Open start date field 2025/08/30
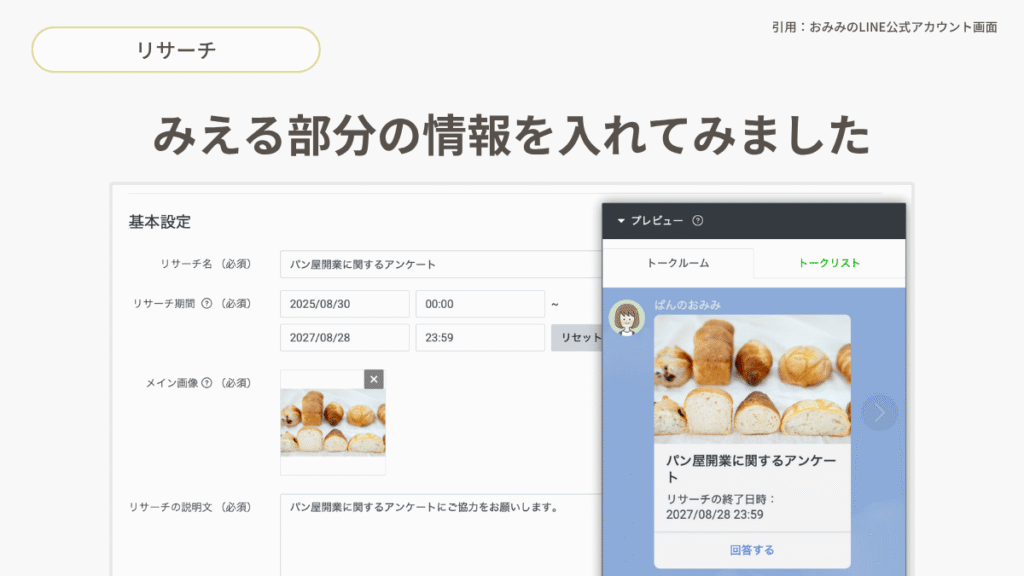This screenshot has height=576, width=1024. 345,304
